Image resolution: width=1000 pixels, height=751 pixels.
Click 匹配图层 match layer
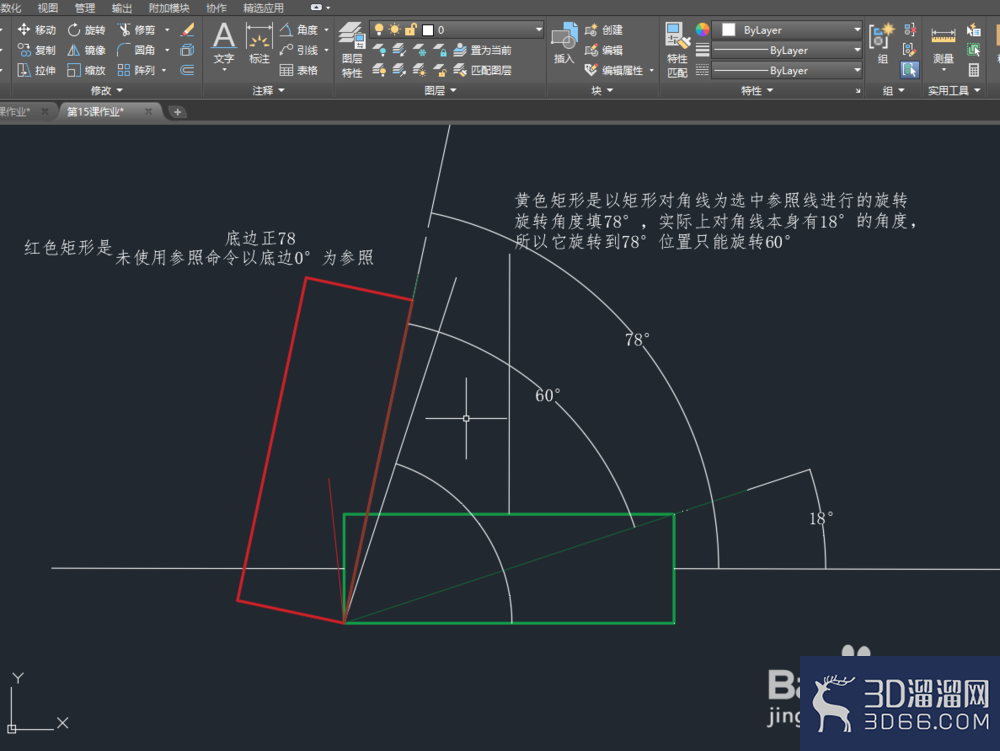point(483,70)
